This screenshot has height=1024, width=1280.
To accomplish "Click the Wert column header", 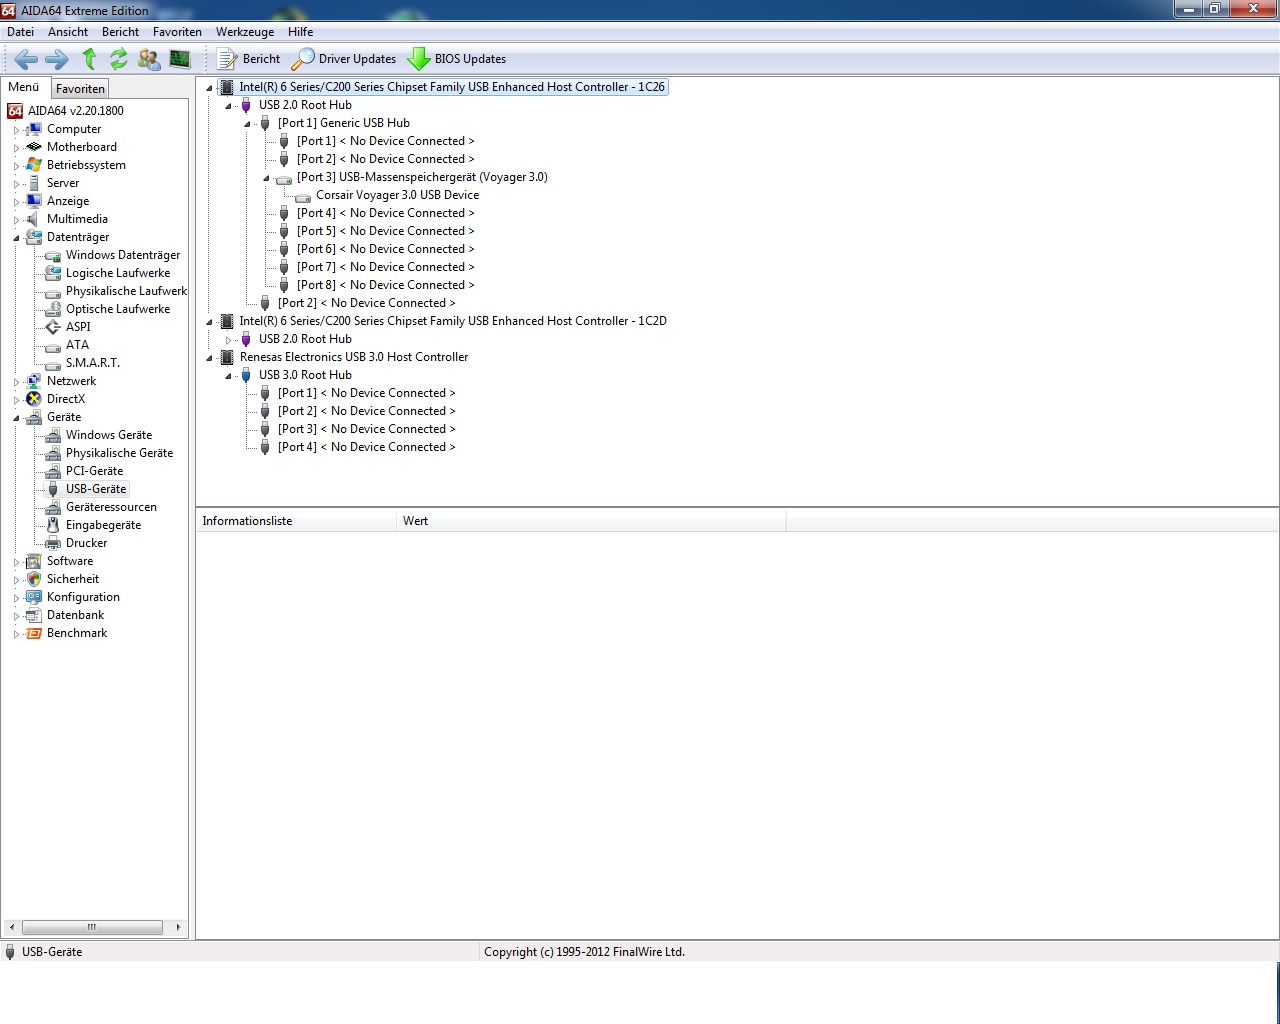I will click(x=591, y=521).
